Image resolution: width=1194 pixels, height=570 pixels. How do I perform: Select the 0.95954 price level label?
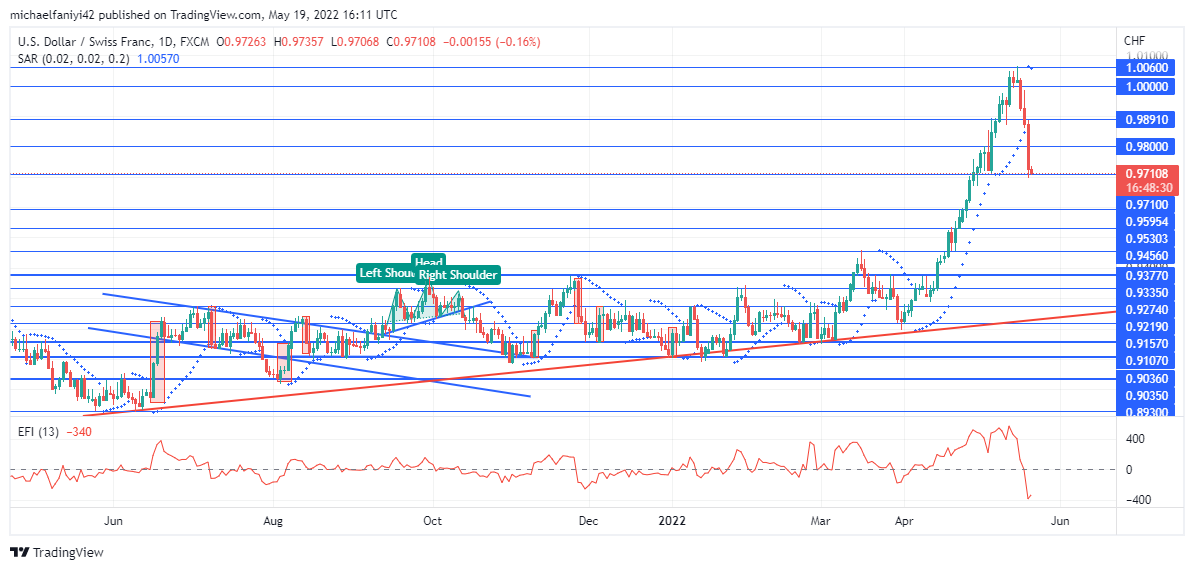[x=1146, y=221]
